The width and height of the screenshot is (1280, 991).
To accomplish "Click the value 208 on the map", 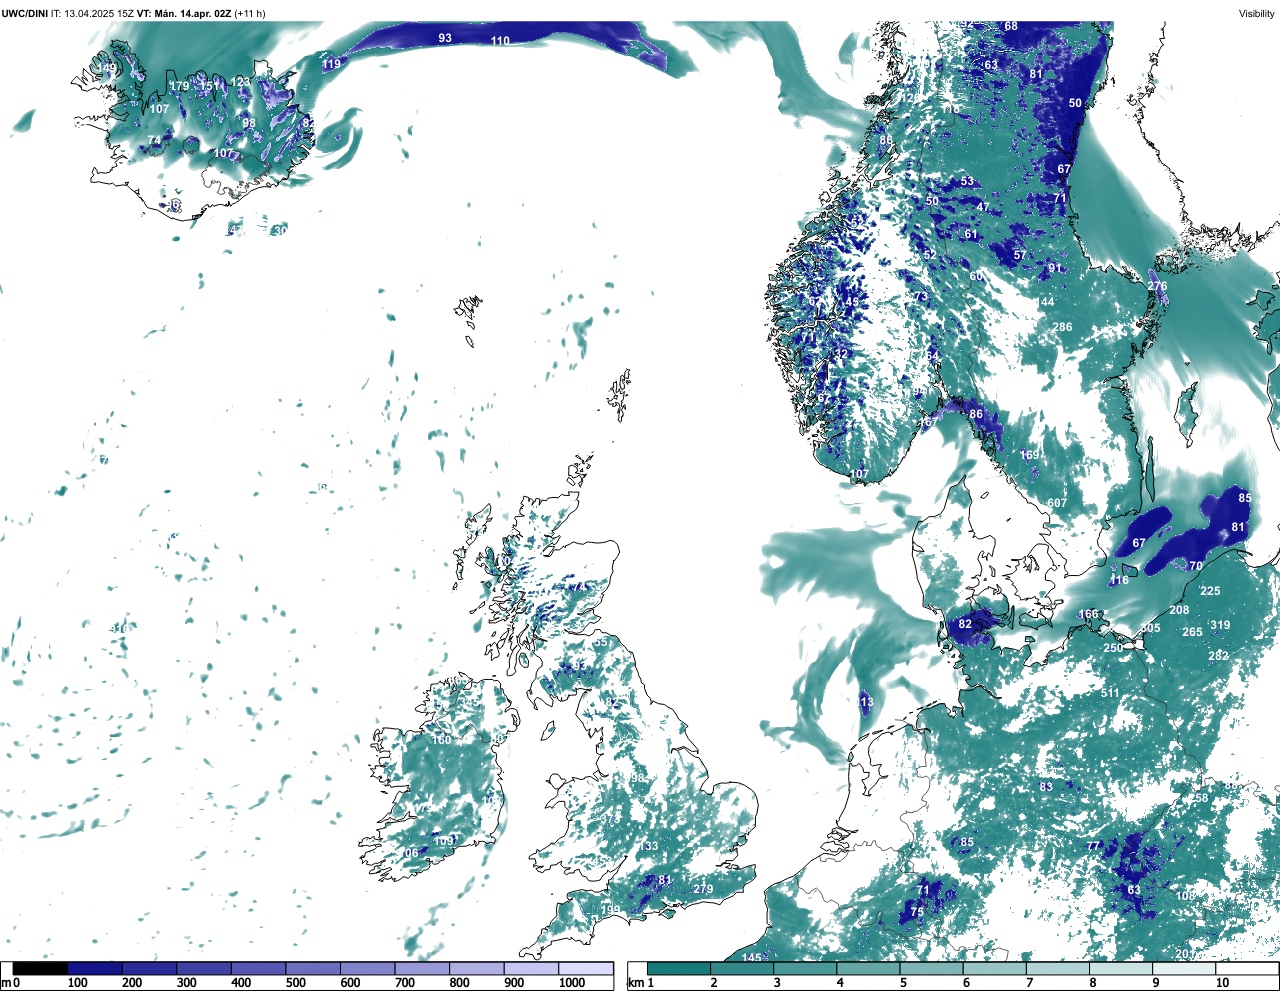I will tap(1179, 610).
